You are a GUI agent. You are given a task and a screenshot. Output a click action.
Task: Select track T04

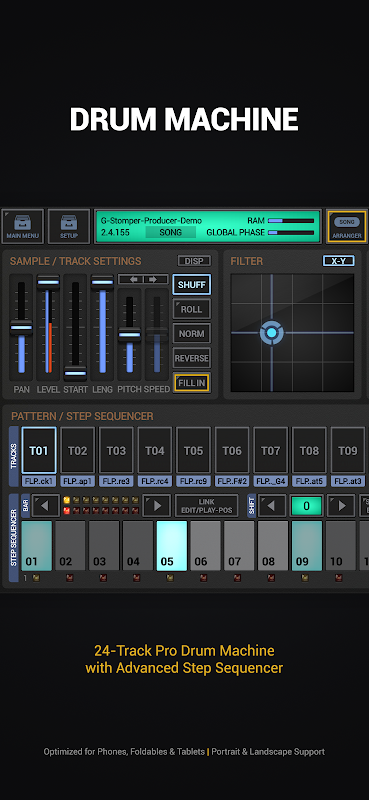coord(155,451)
